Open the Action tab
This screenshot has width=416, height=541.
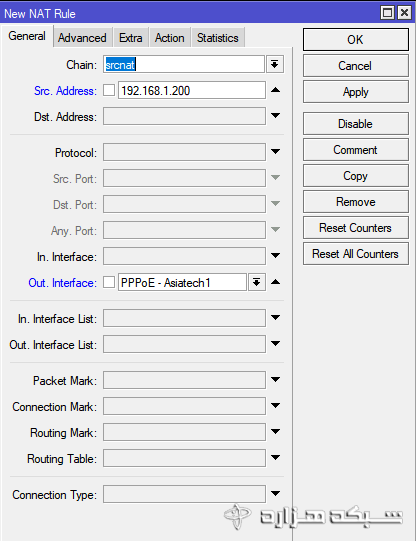pos(169,38)
